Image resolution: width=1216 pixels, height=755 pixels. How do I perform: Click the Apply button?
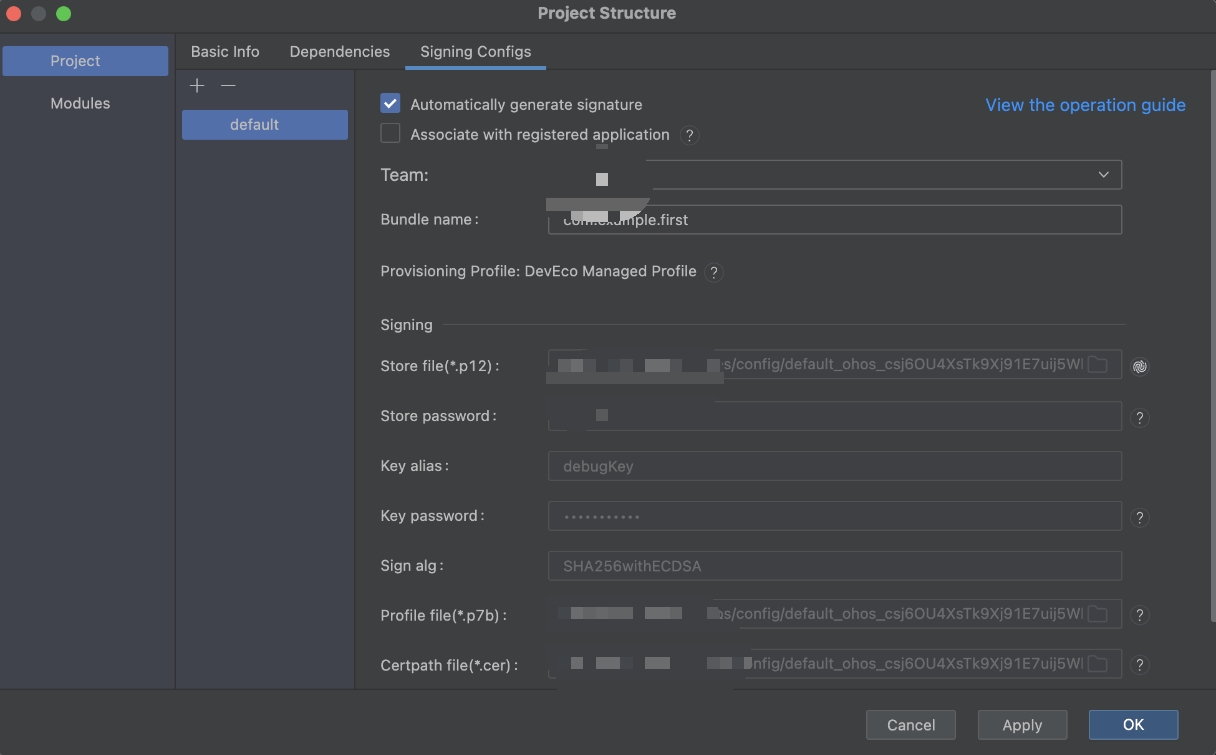click(x=1022, y=725)
